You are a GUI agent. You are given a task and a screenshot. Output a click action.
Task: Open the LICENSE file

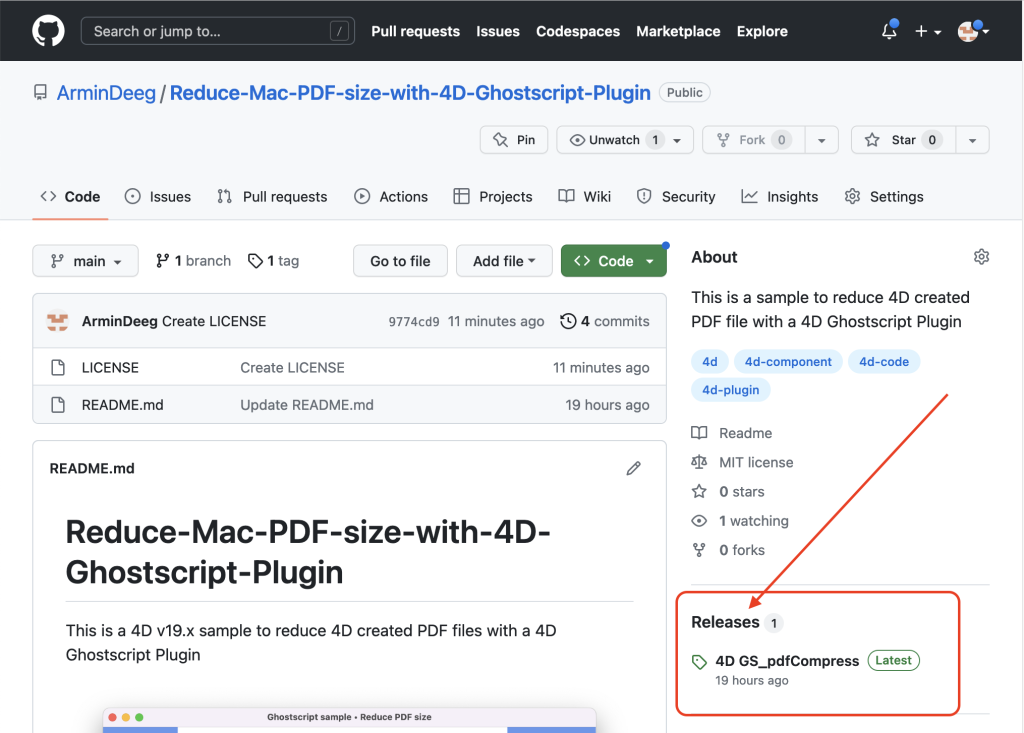(x=110, y=368)
